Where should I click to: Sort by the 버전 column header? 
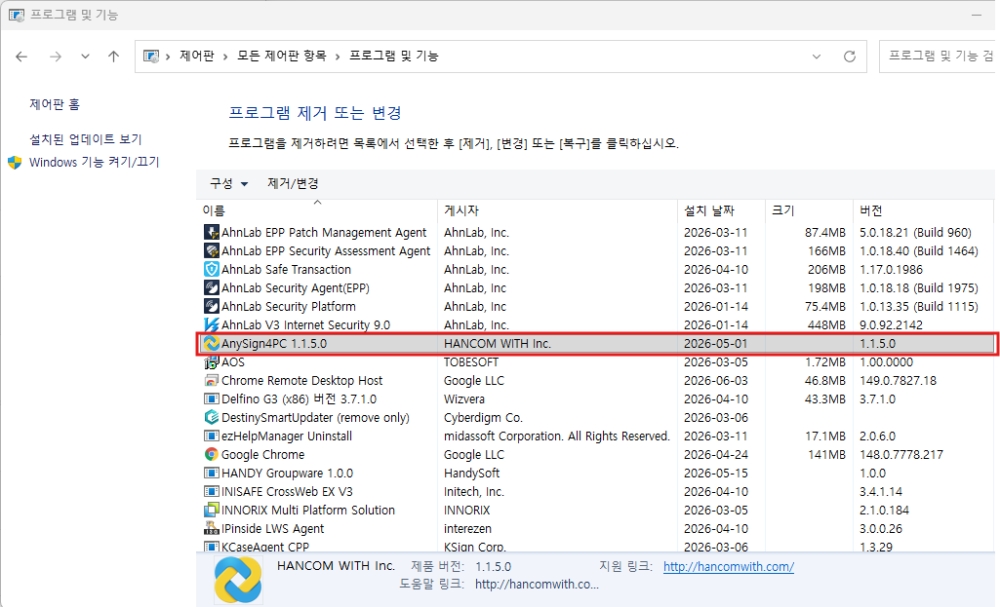pyautogui.click(x=923, y=210)
